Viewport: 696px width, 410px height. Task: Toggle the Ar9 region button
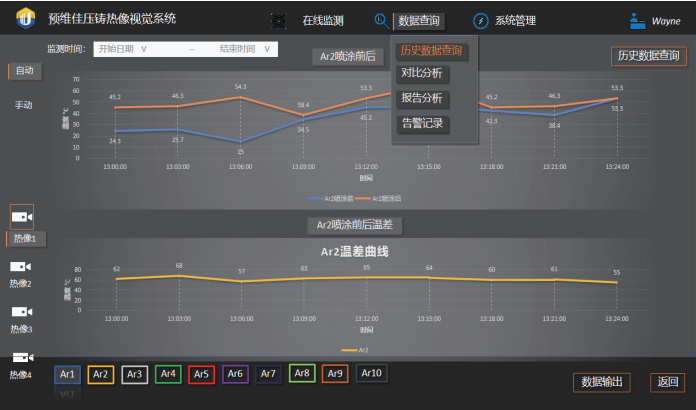point(335,374)
